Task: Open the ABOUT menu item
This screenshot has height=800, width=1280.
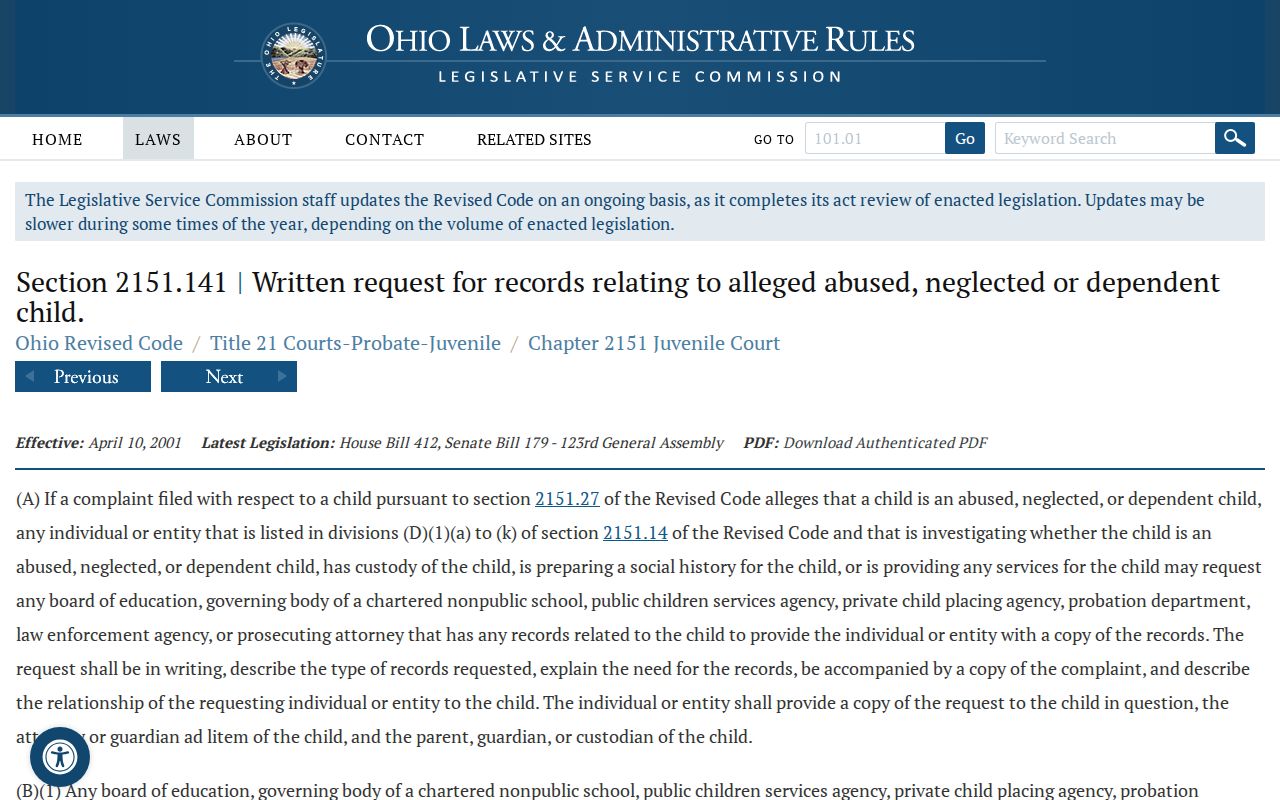Action: coord(263,139)
